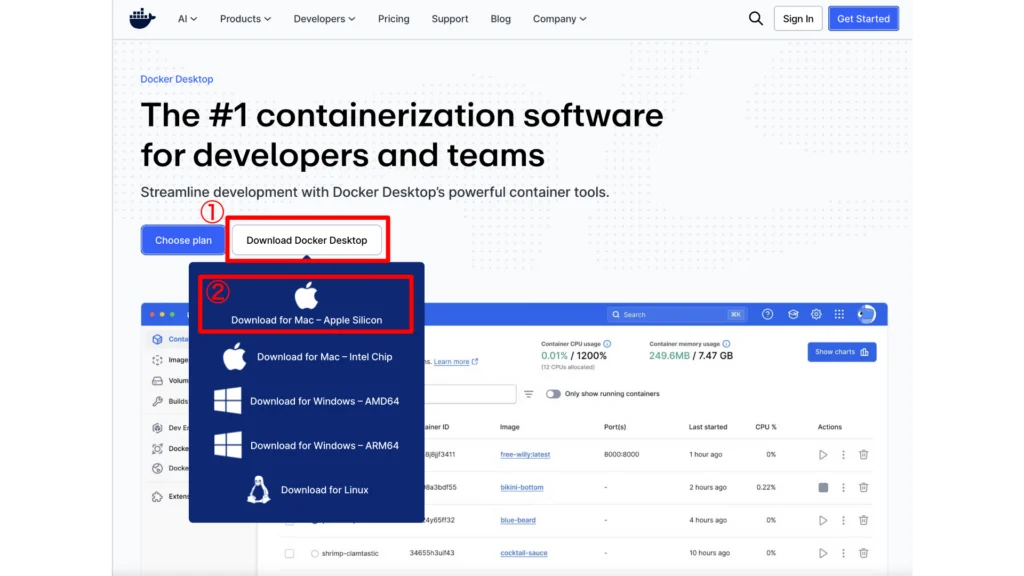Click the Docker whale logo
1024x576 pixels.
coord(142,18)
